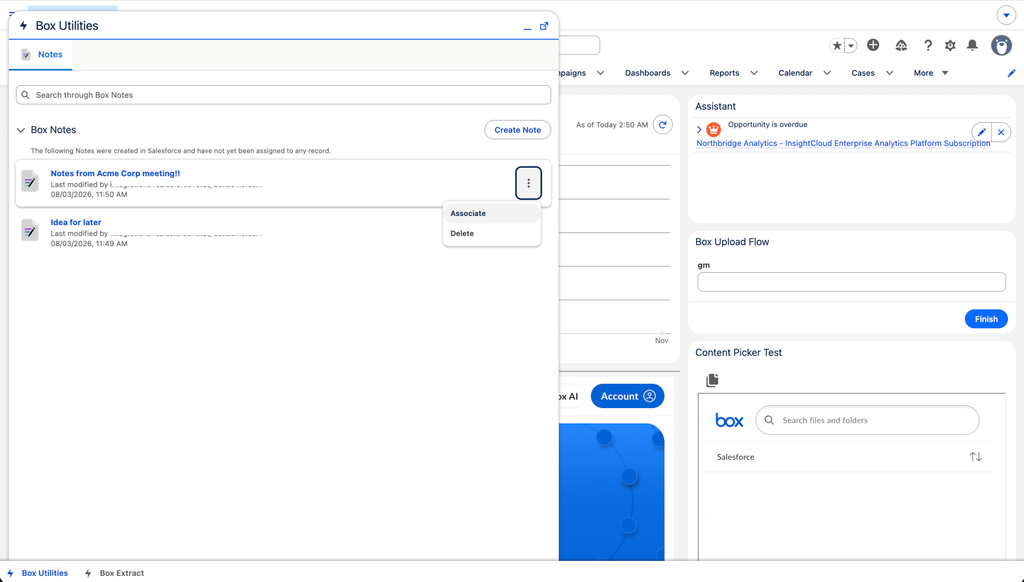Click the sort arrows in Salesforce folder row
1024x582 pixels.
976,457
